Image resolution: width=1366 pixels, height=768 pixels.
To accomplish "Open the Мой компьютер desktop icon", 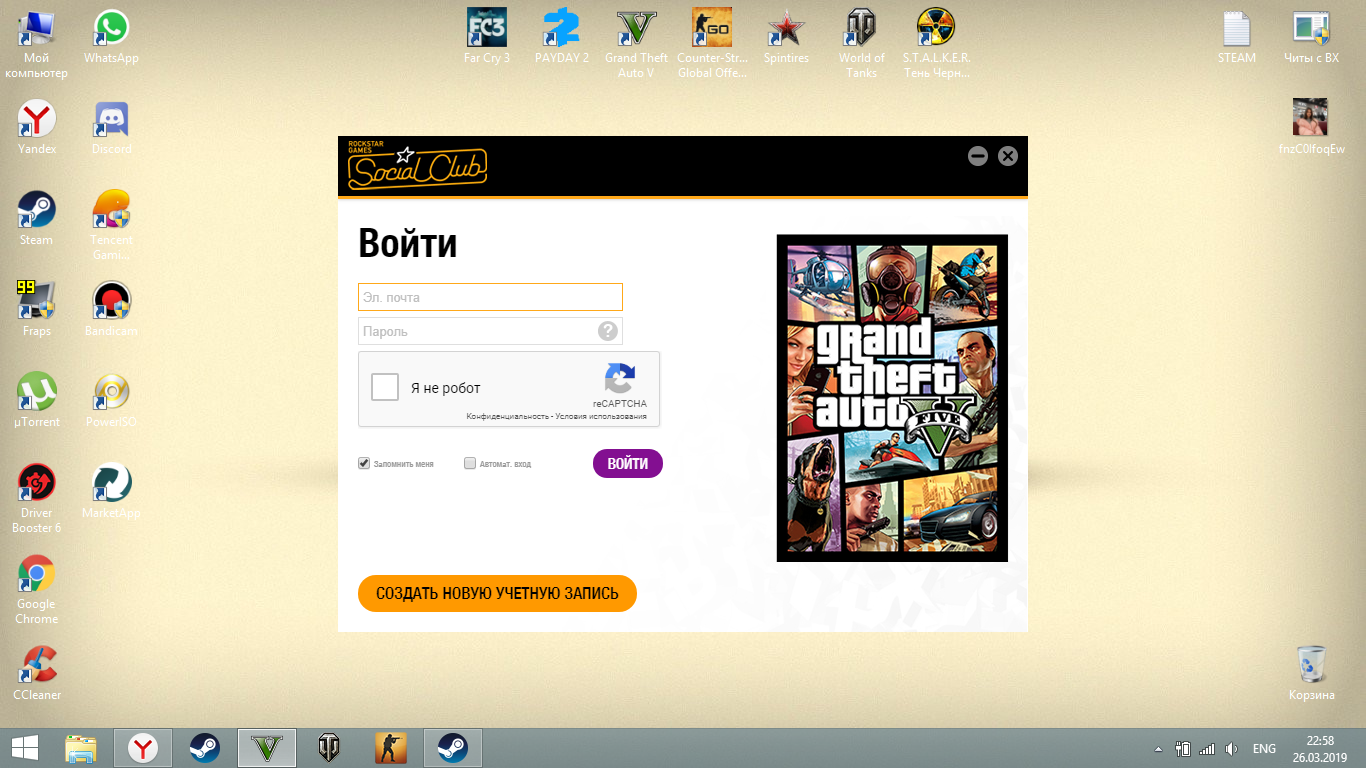I will click(37, 45).
